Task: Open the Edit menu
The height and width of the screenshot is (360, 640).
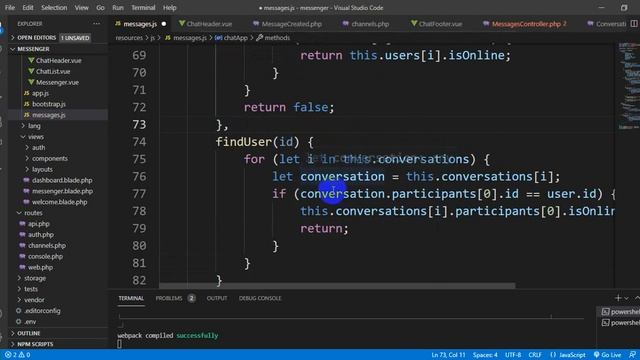Action: point(28,8)
